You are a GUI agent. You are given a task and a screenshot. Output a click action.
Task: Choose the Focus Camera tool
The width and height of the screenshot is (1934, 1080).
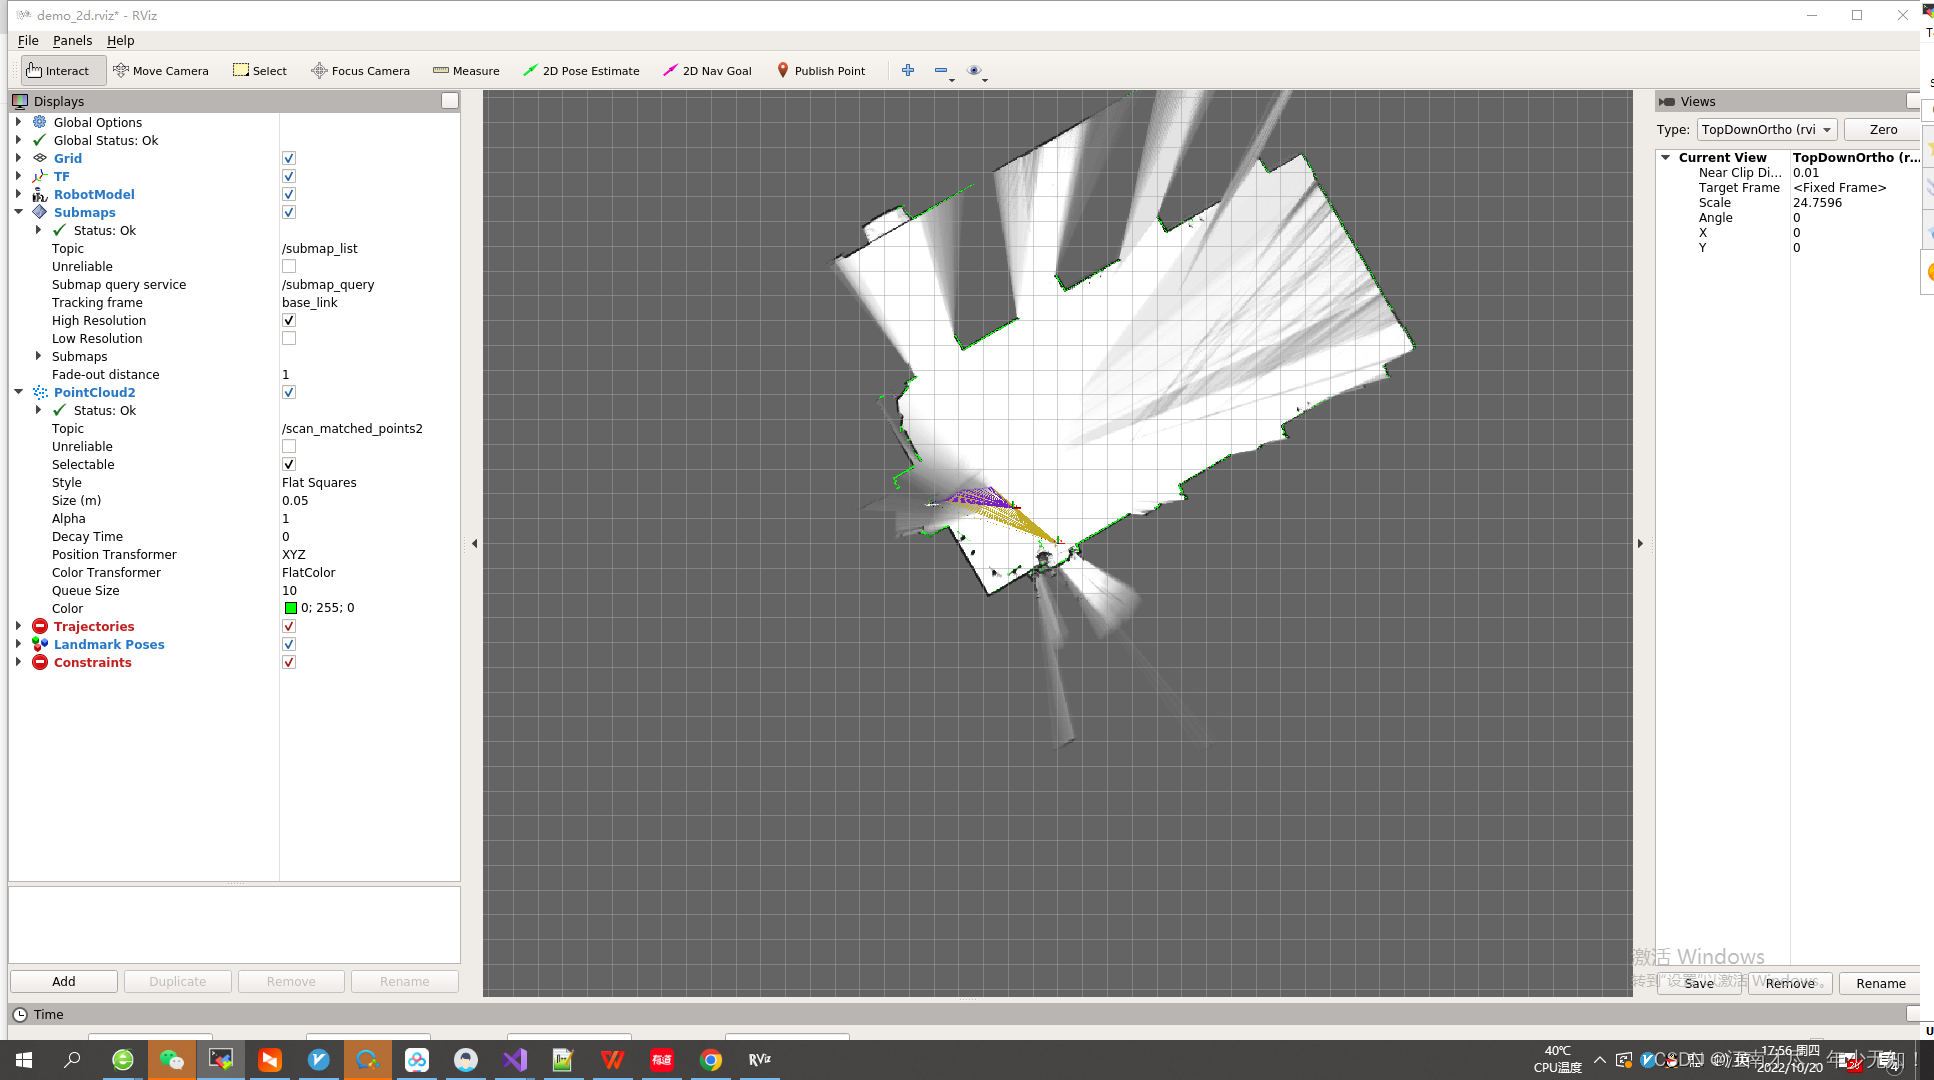(360, 71)
